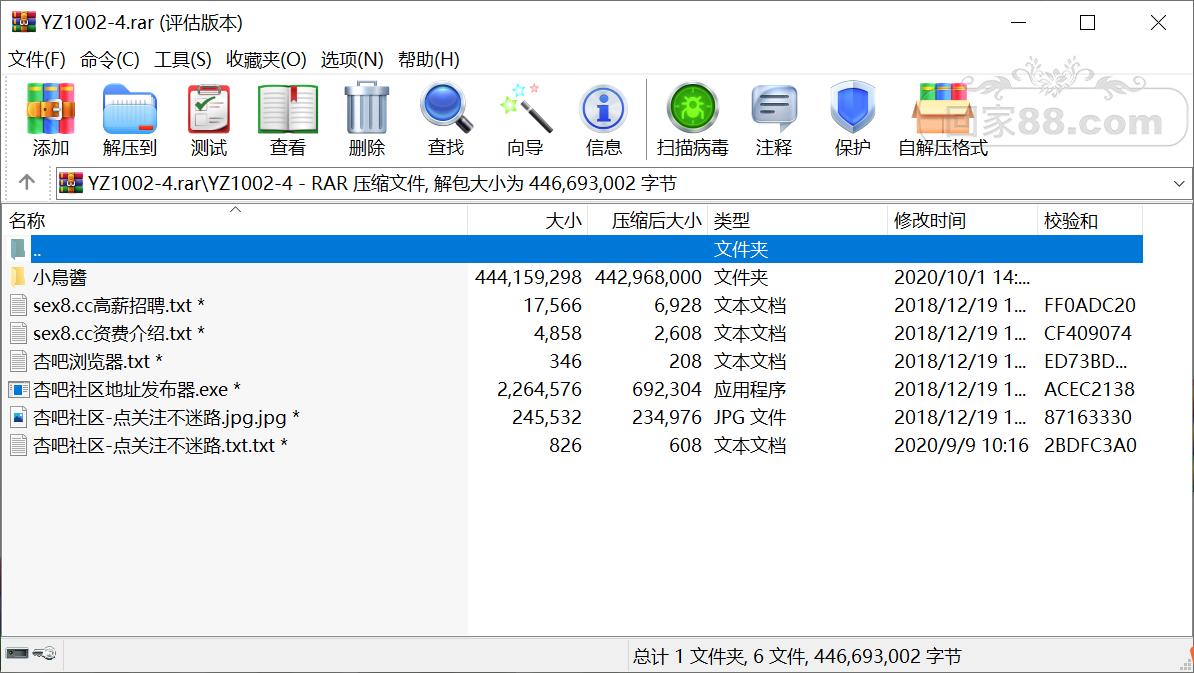The height and width of the screenshot is (673, 1194).
Task: Click the JPG 文件 type cell
Action: (x=749, y=418)
